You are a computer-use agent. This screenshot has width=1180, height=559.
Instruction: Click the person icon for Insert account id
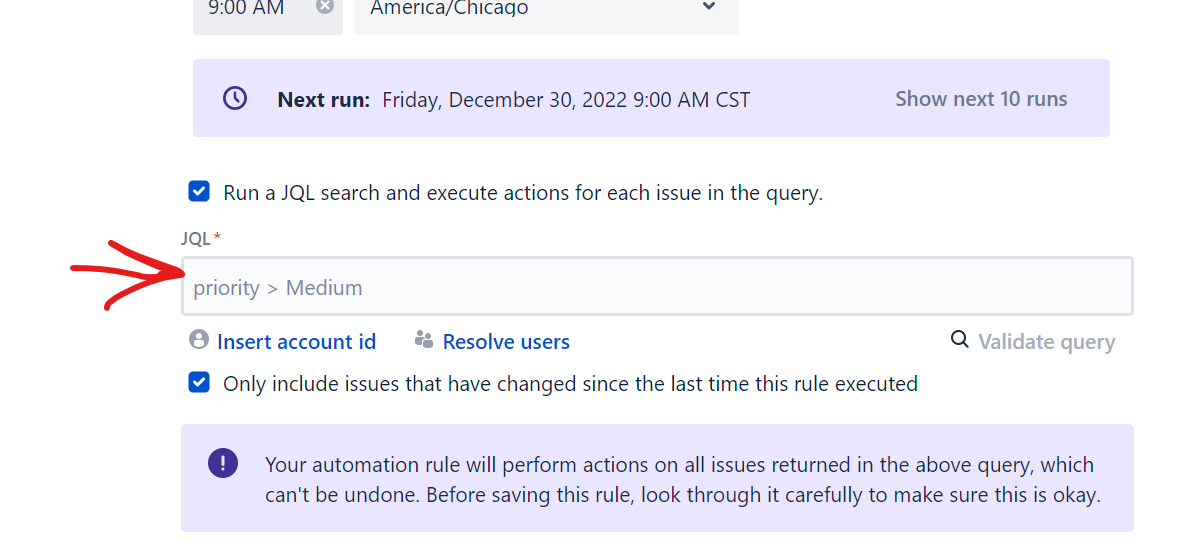click(x=199, y=339)
